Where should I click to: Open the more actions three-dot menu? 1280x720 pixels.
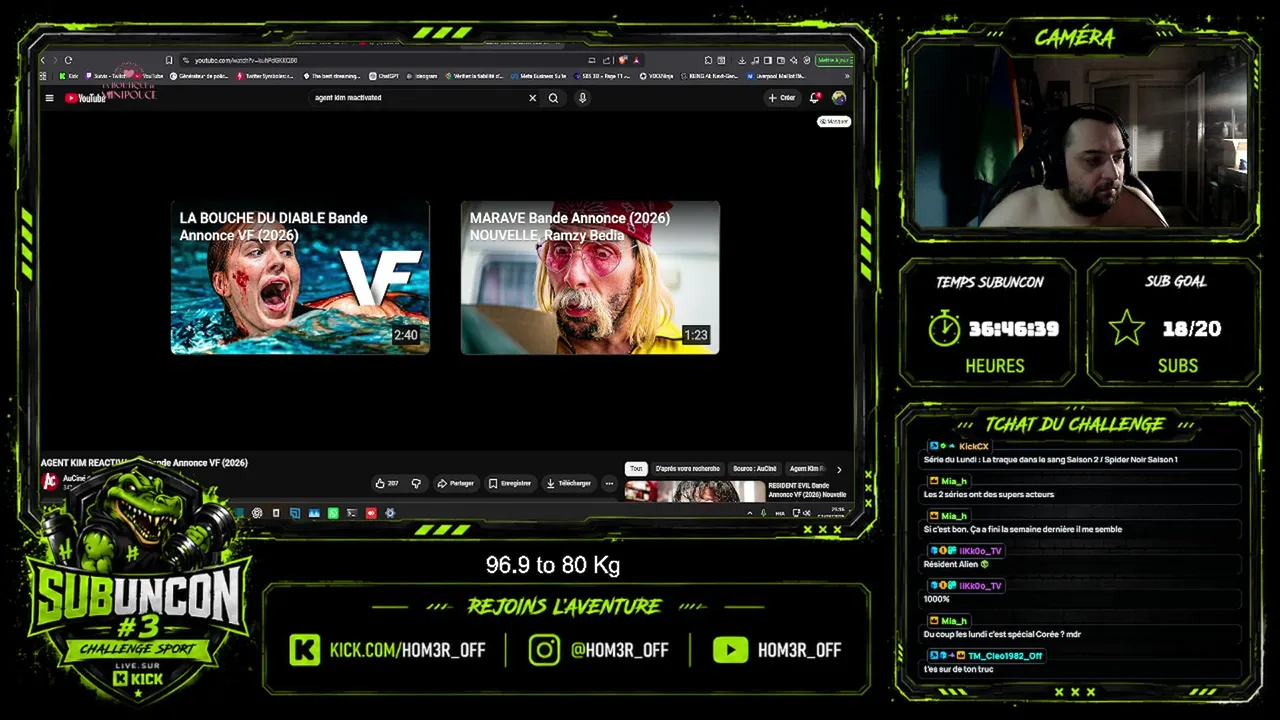pyautogui.click(x=609, y=483)
